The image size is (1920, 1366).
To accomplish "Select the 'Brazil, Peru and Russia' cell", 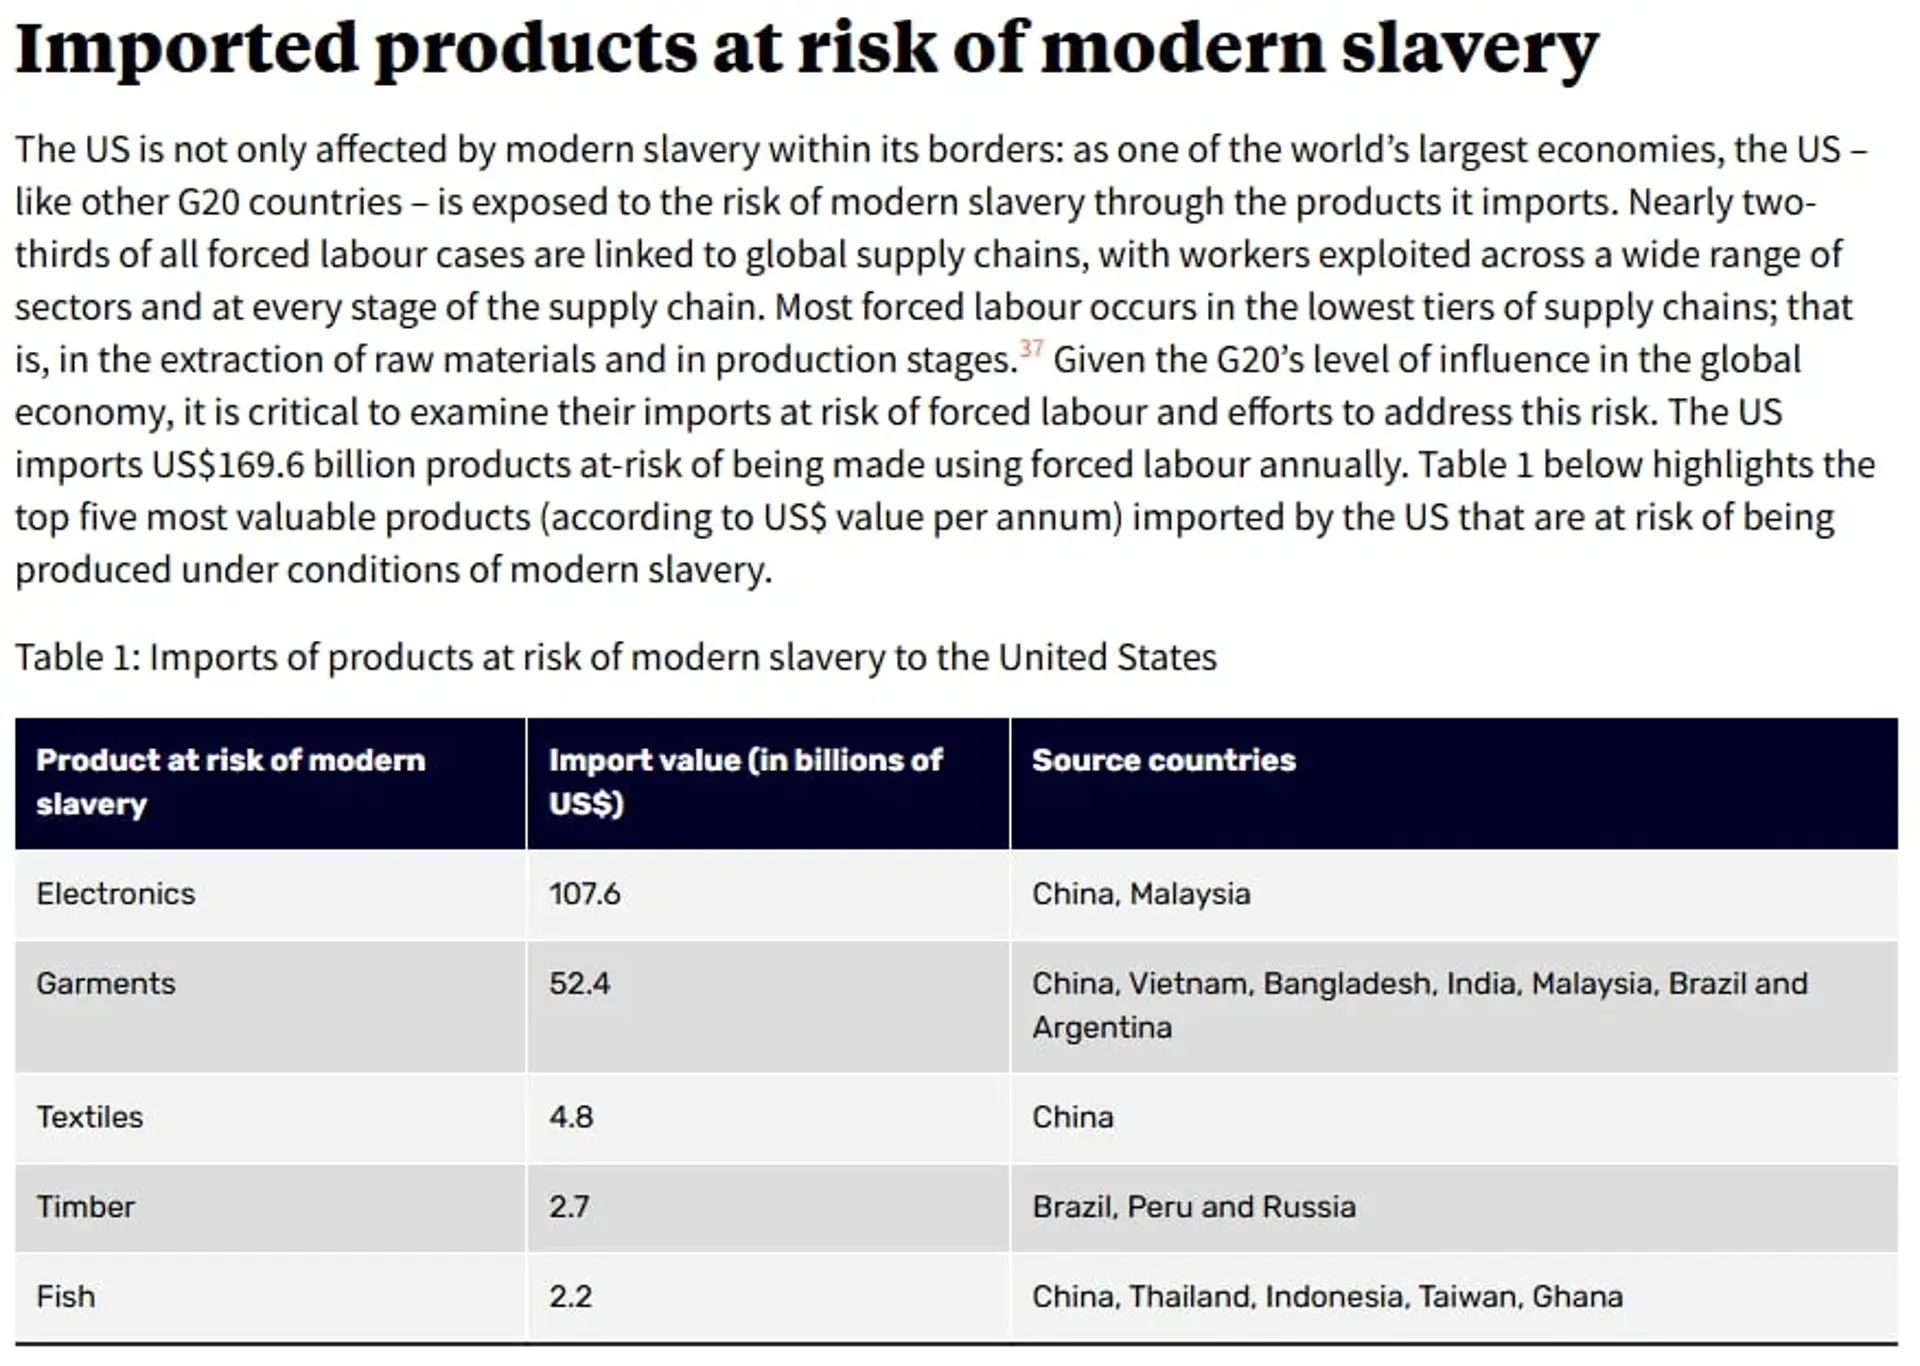I will pyautogui.click(x=1454, y=1207).
